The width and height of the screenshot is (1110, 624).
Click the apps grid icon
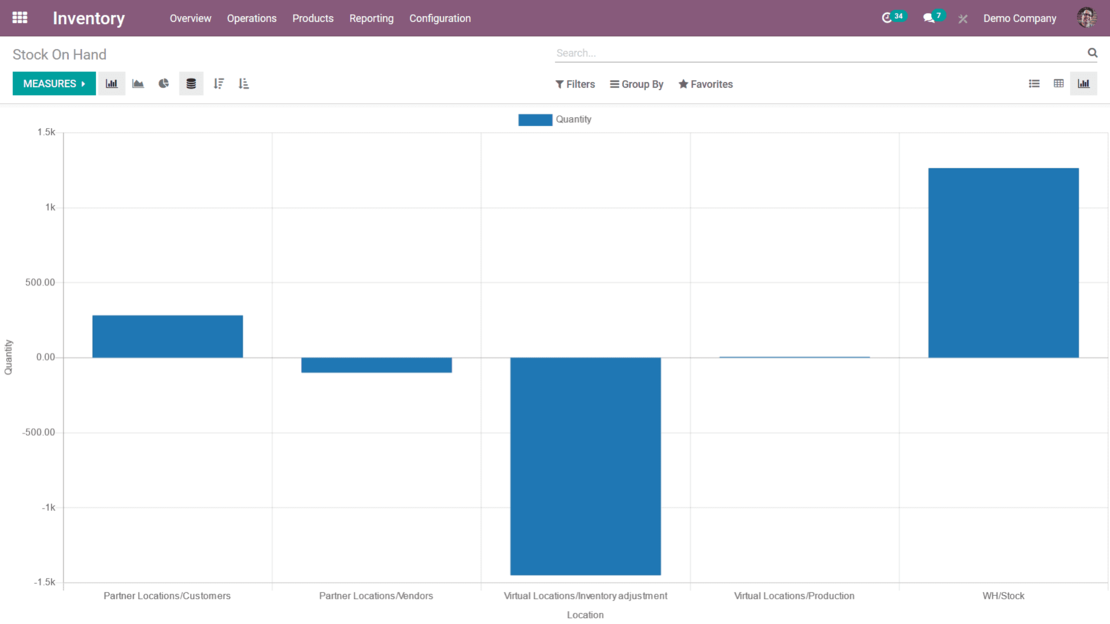(19, 17)
